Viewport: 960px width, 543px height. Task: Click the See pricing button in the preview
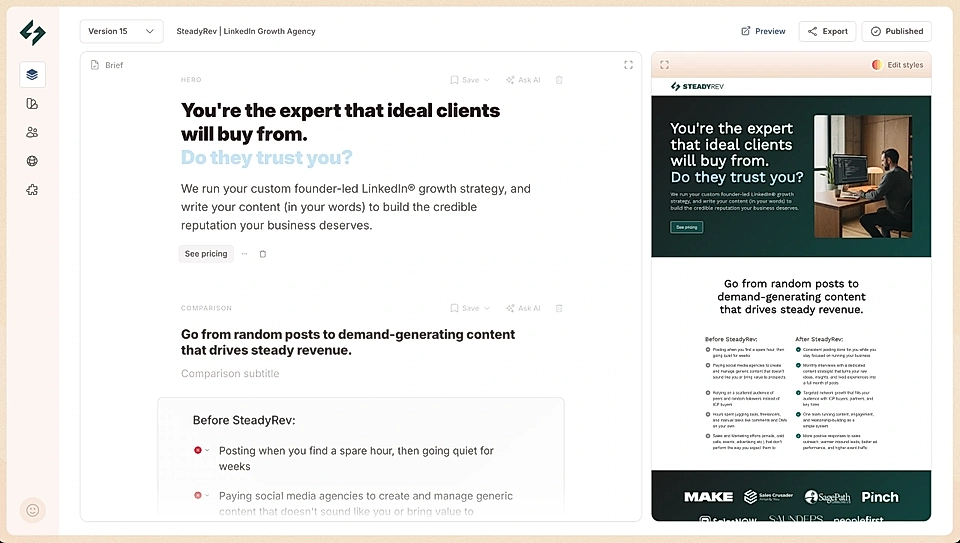(x=686, y=227)
